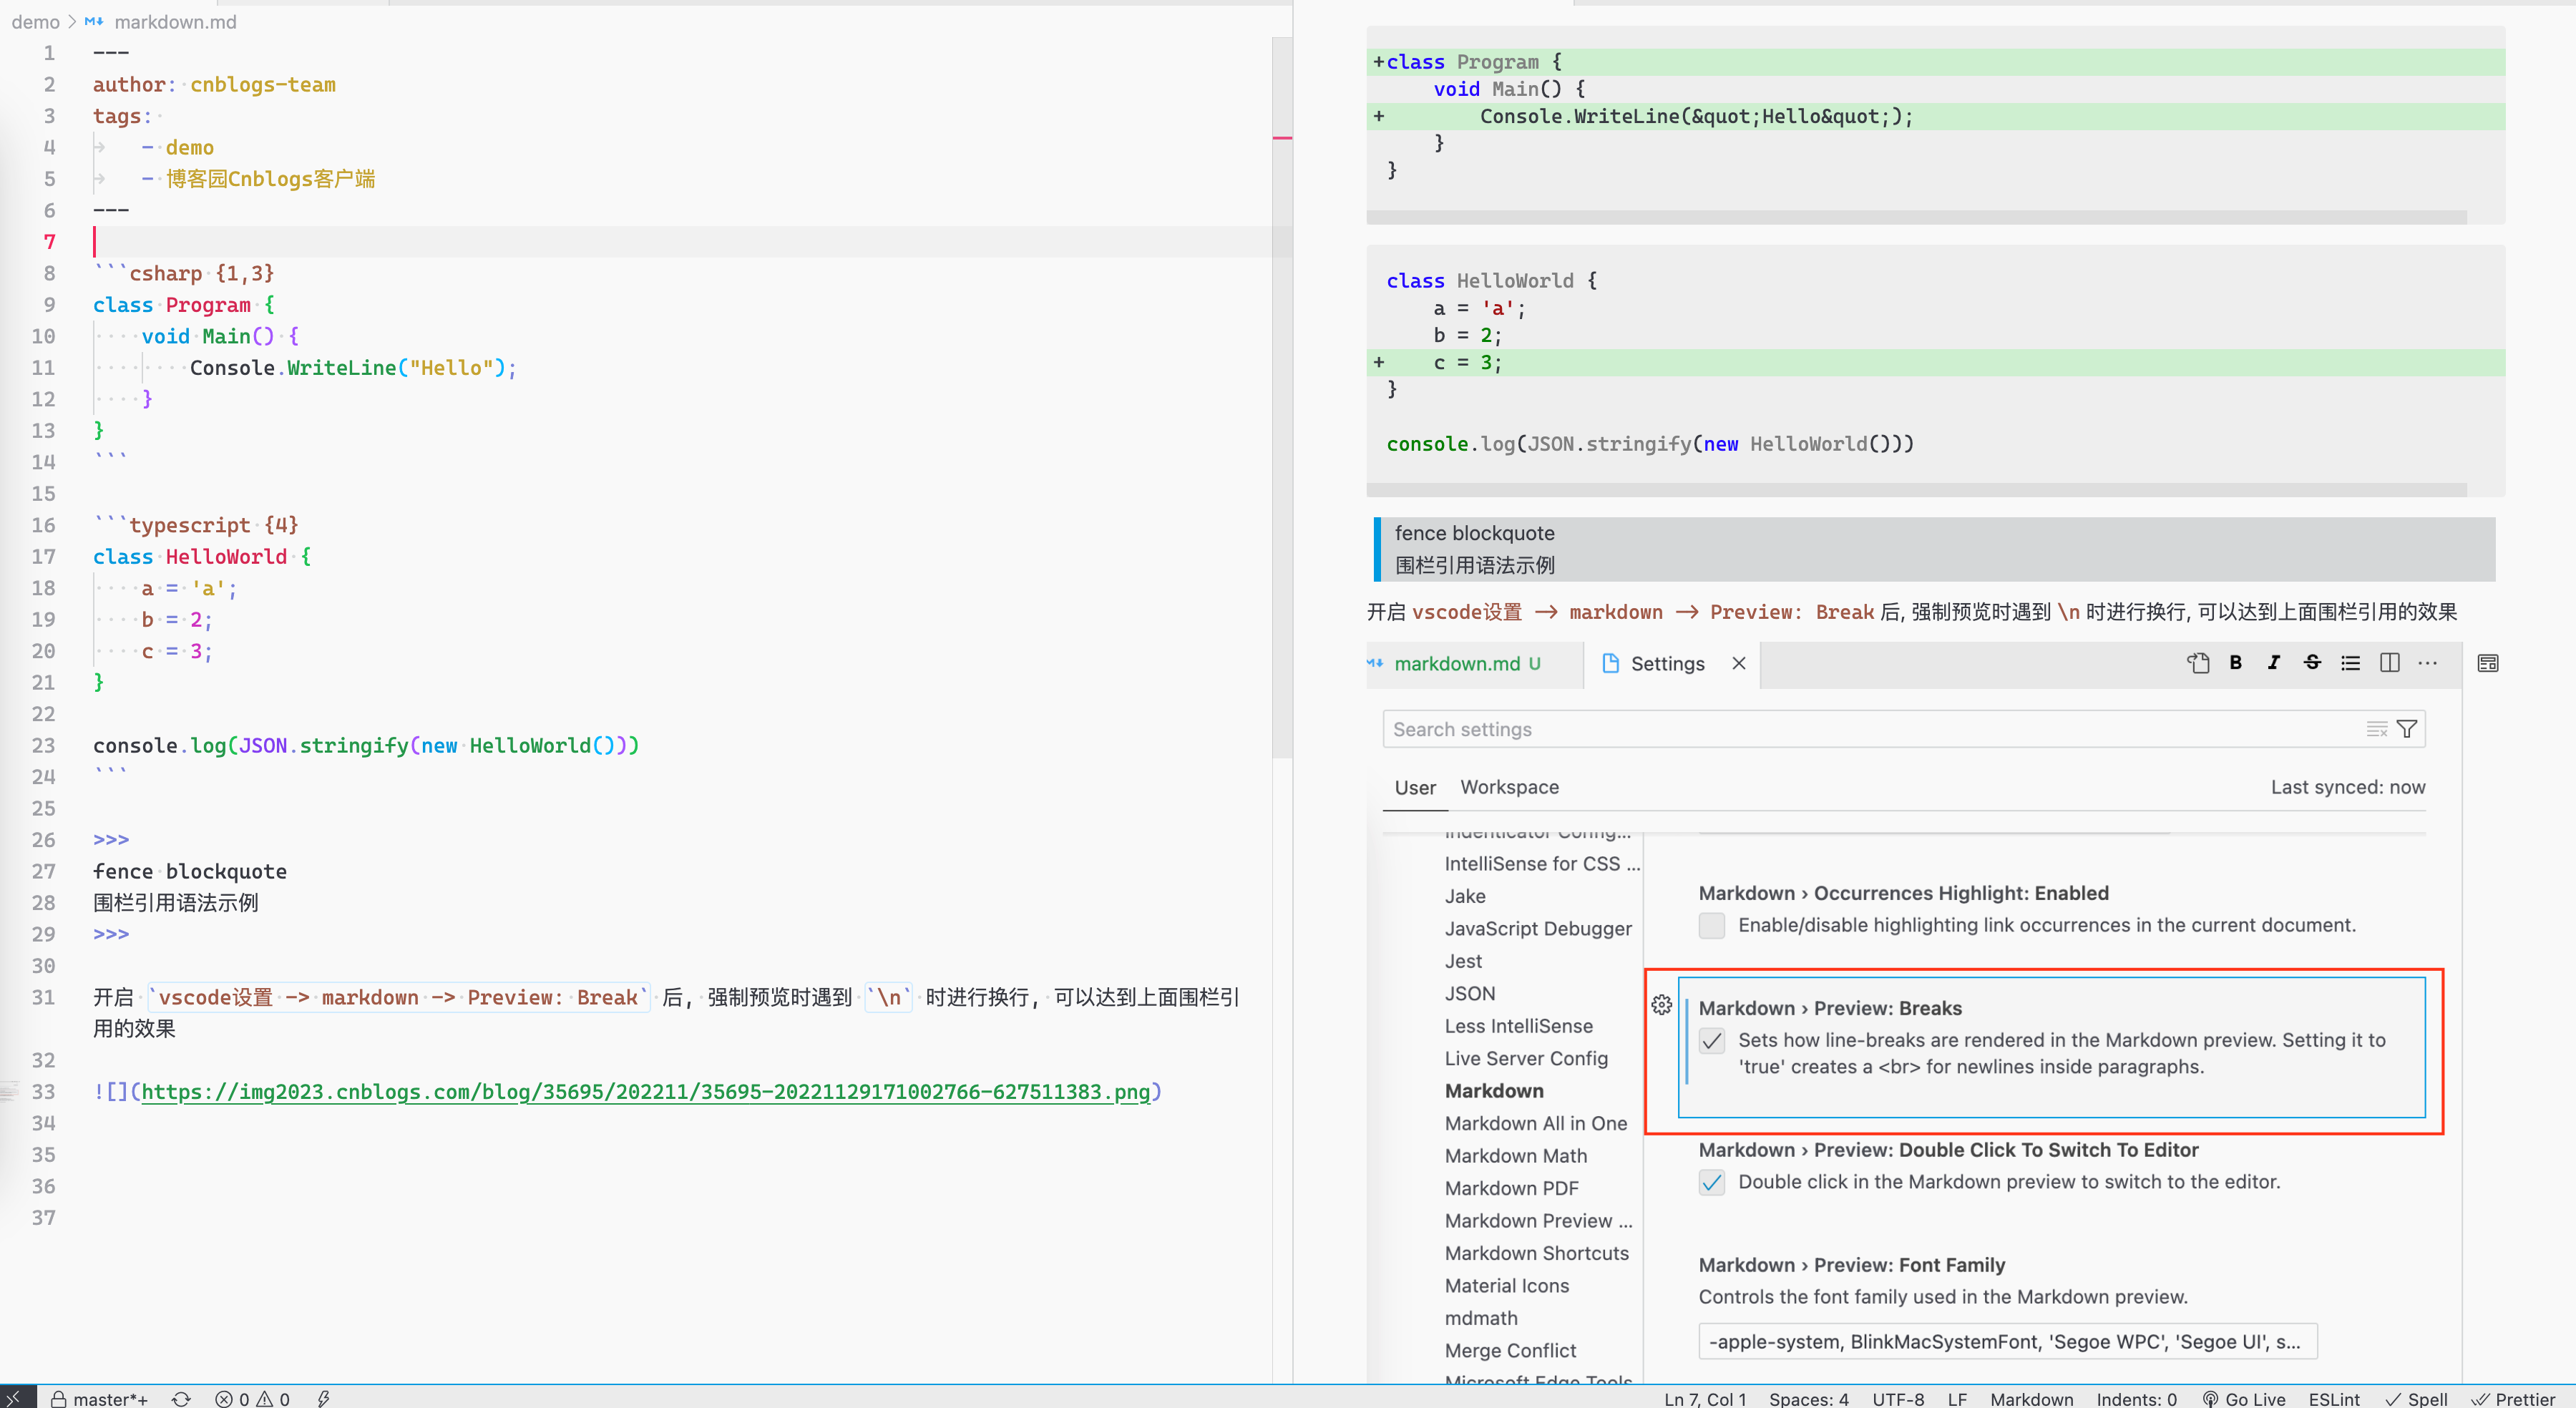Click the bullet list toolbar icon
Viewport: 2576px width, 1408px height.
[2350, 662]
